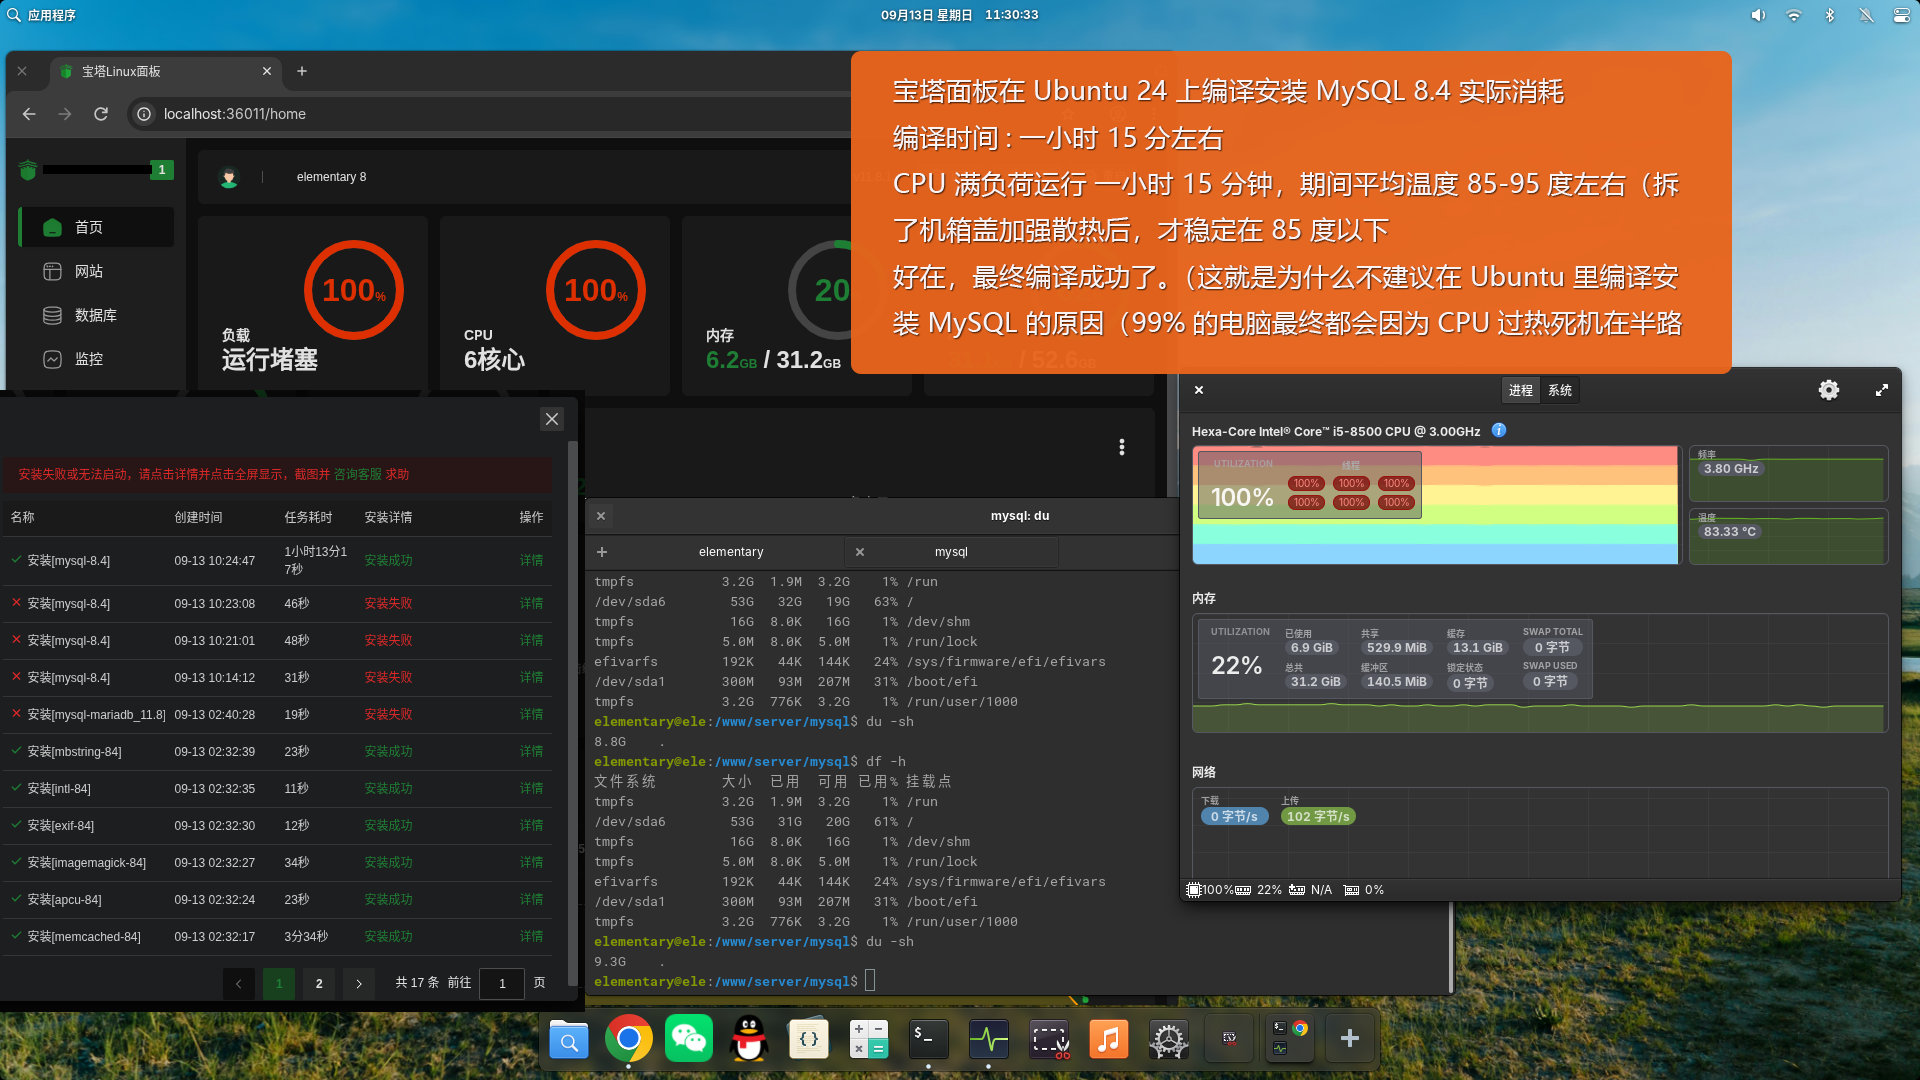The height and width of the screenshot is (1080, 1920).
Task: Click the 咨询客服 link in the red notice
Action: point(358,474)
